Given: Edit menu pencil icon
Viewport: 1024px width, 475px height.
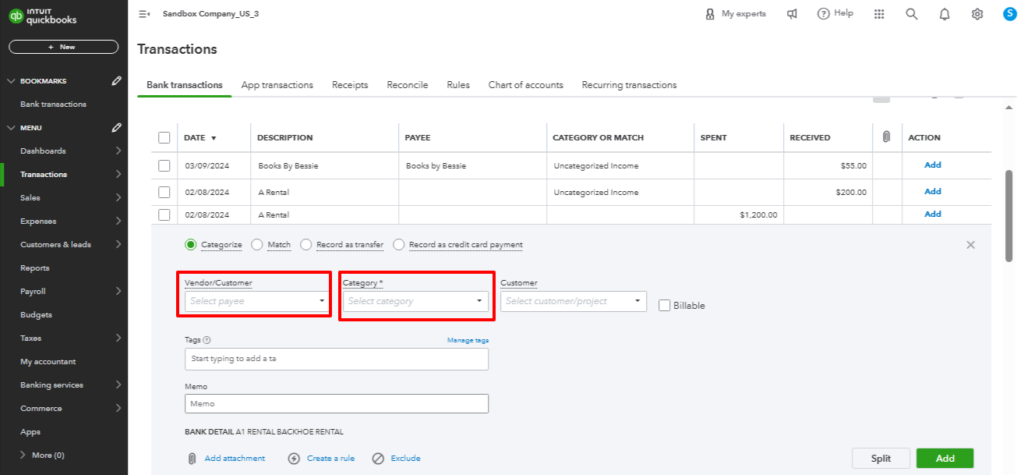Looking at the screenshot, I should (x=116, y=127).
